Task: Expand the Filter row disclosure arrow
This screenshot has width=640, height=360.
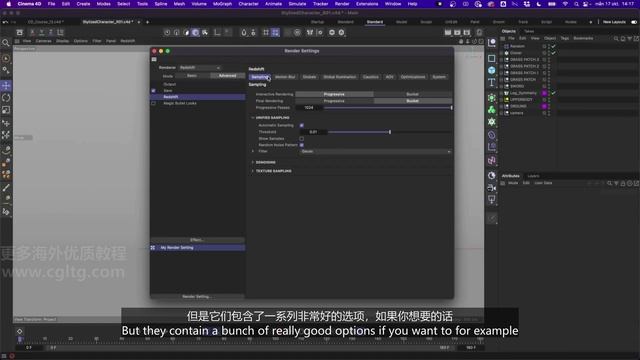Action: pos(253,151)
